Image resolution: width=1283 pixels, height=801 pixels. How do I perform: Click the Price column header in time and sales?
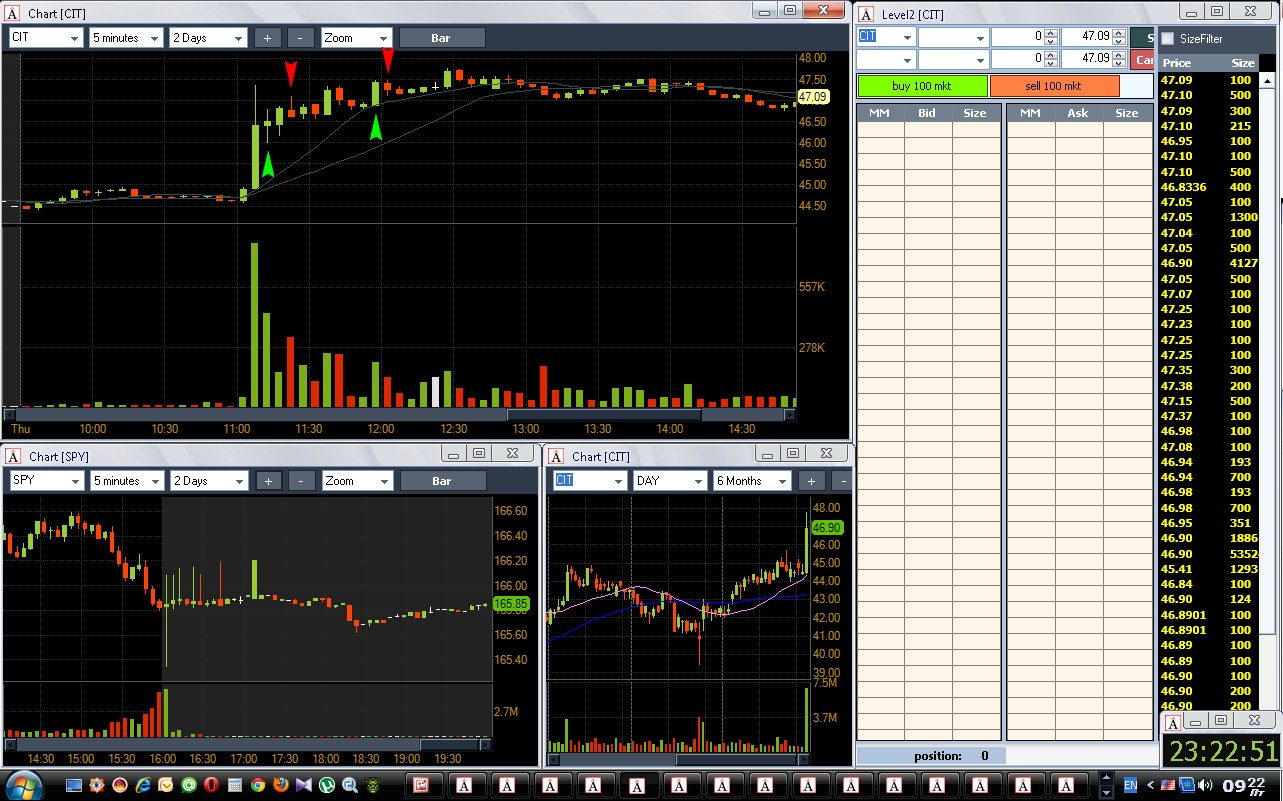[1177, 63]
